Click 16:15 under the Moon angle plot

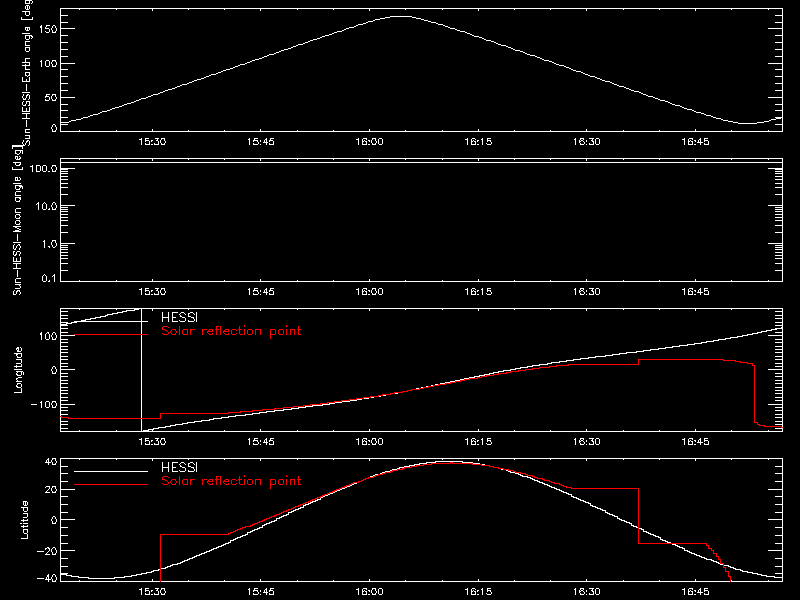(x=478, y=291)
